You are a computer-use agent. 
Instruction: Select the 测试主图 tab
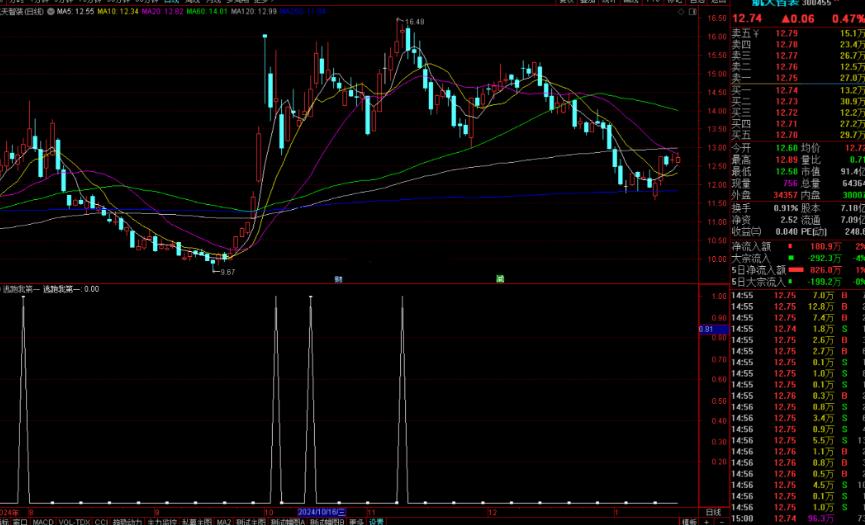tap(251, 522)
